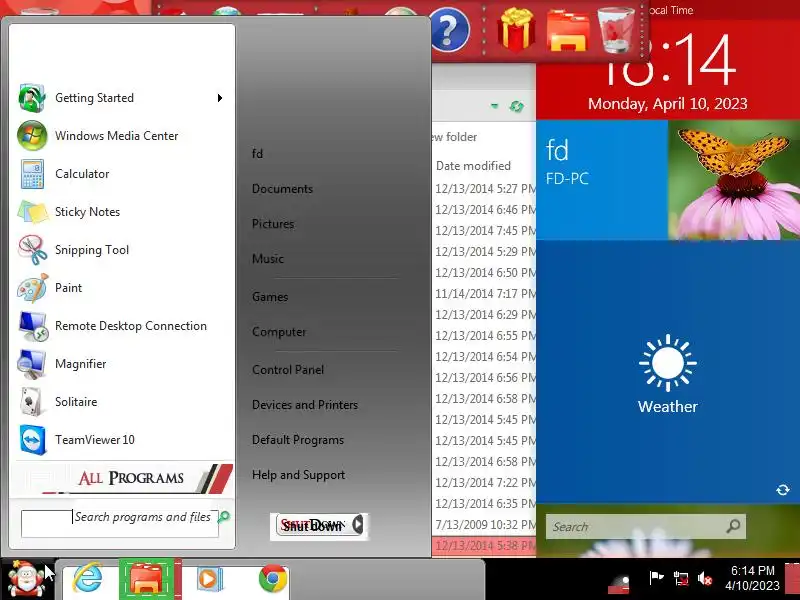Image resolution: width=800 pixels, height=600 pixels.
Task: Open Devices and Printers
Action: tap(305, 405)
